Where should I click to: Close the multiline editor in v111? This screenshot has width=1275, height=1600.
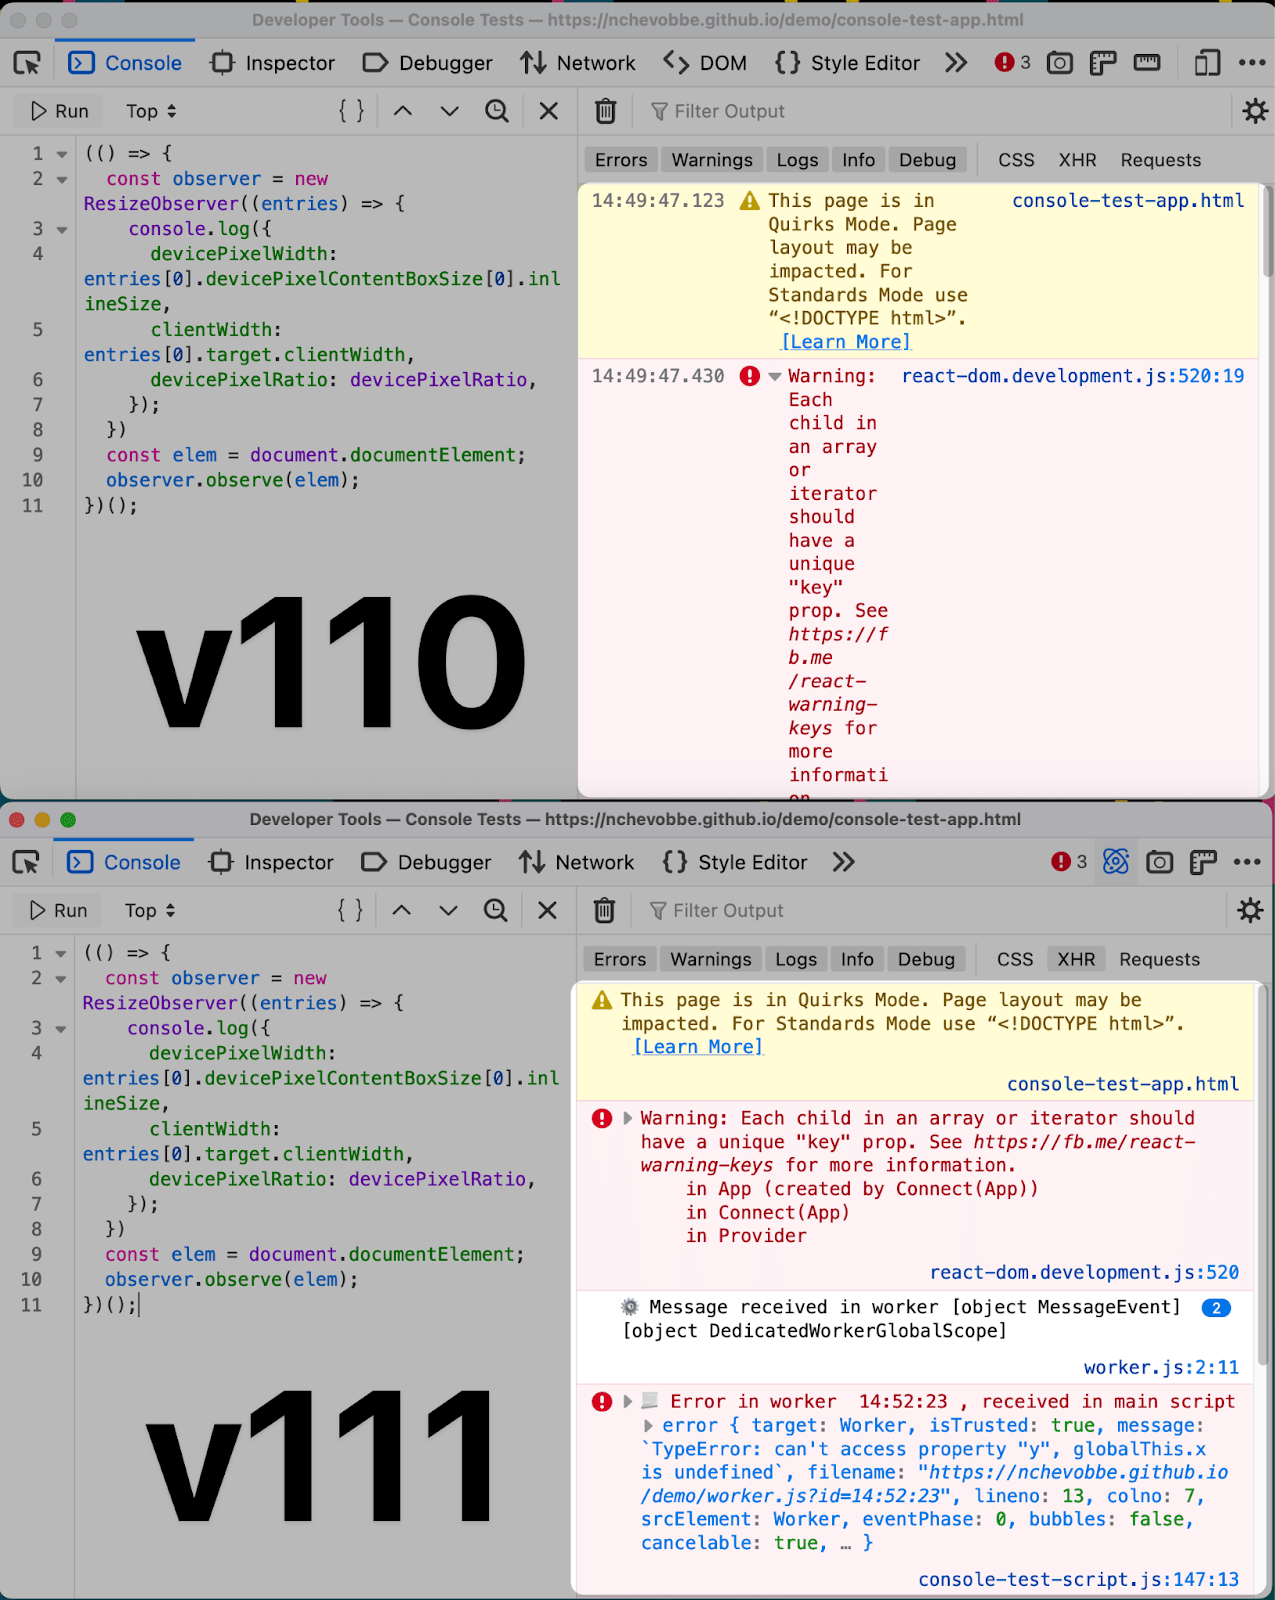click(x=547, y=910)
